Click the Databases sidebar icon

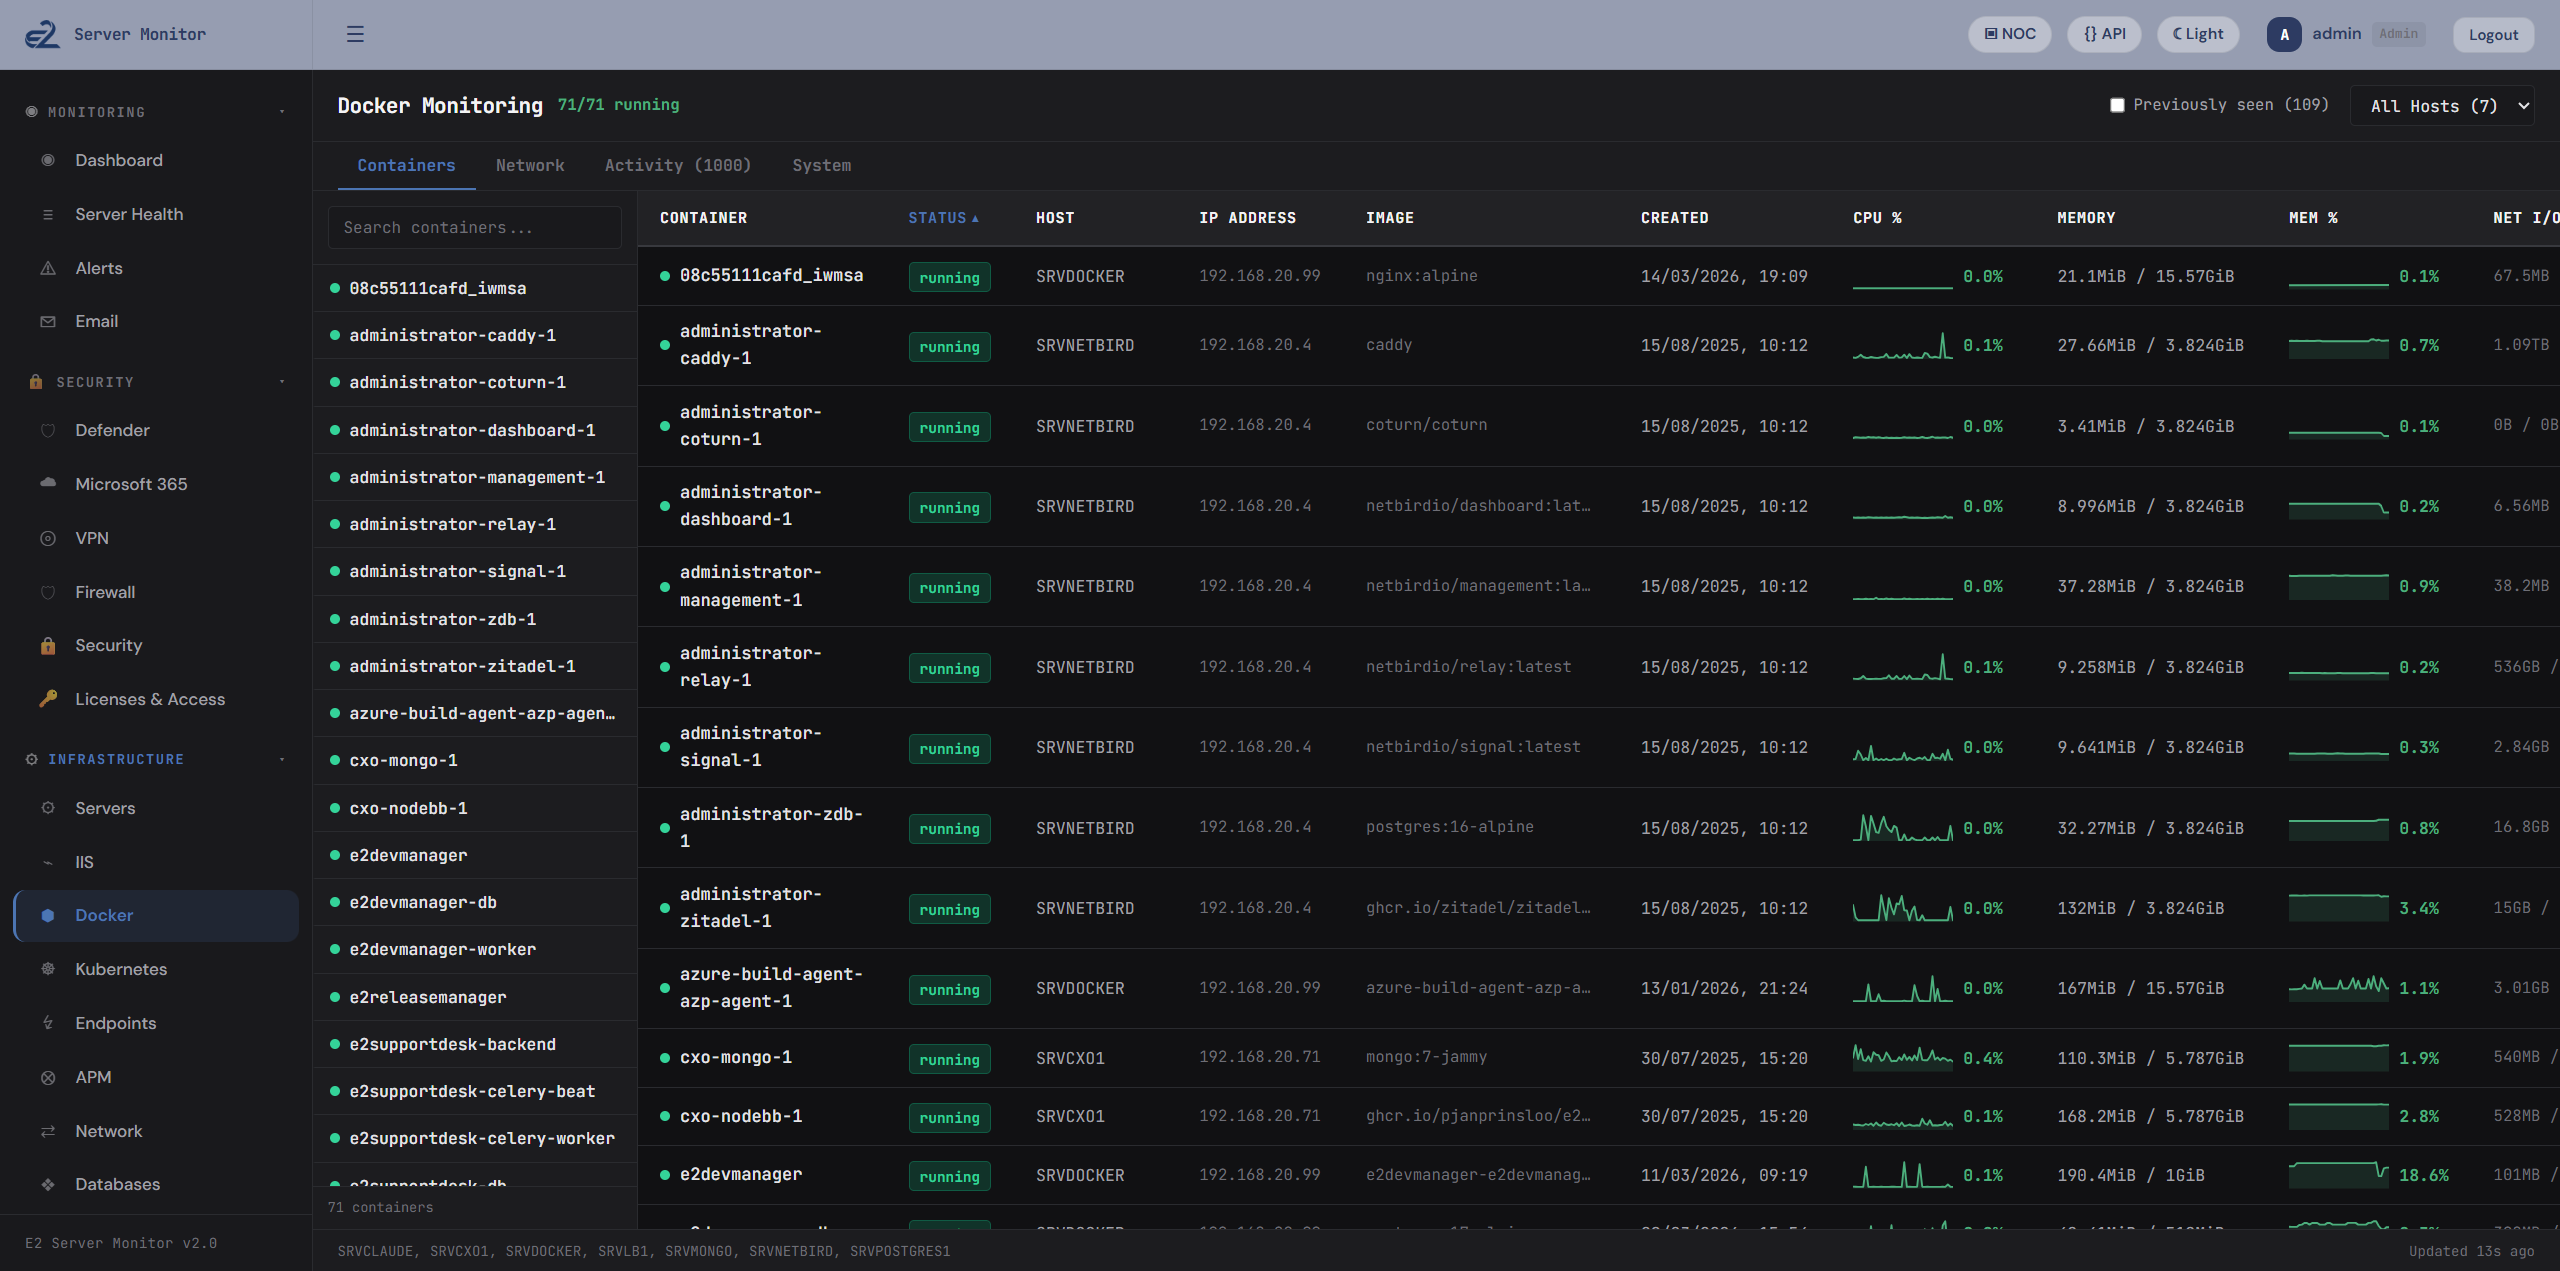[x=48, y=1184]
